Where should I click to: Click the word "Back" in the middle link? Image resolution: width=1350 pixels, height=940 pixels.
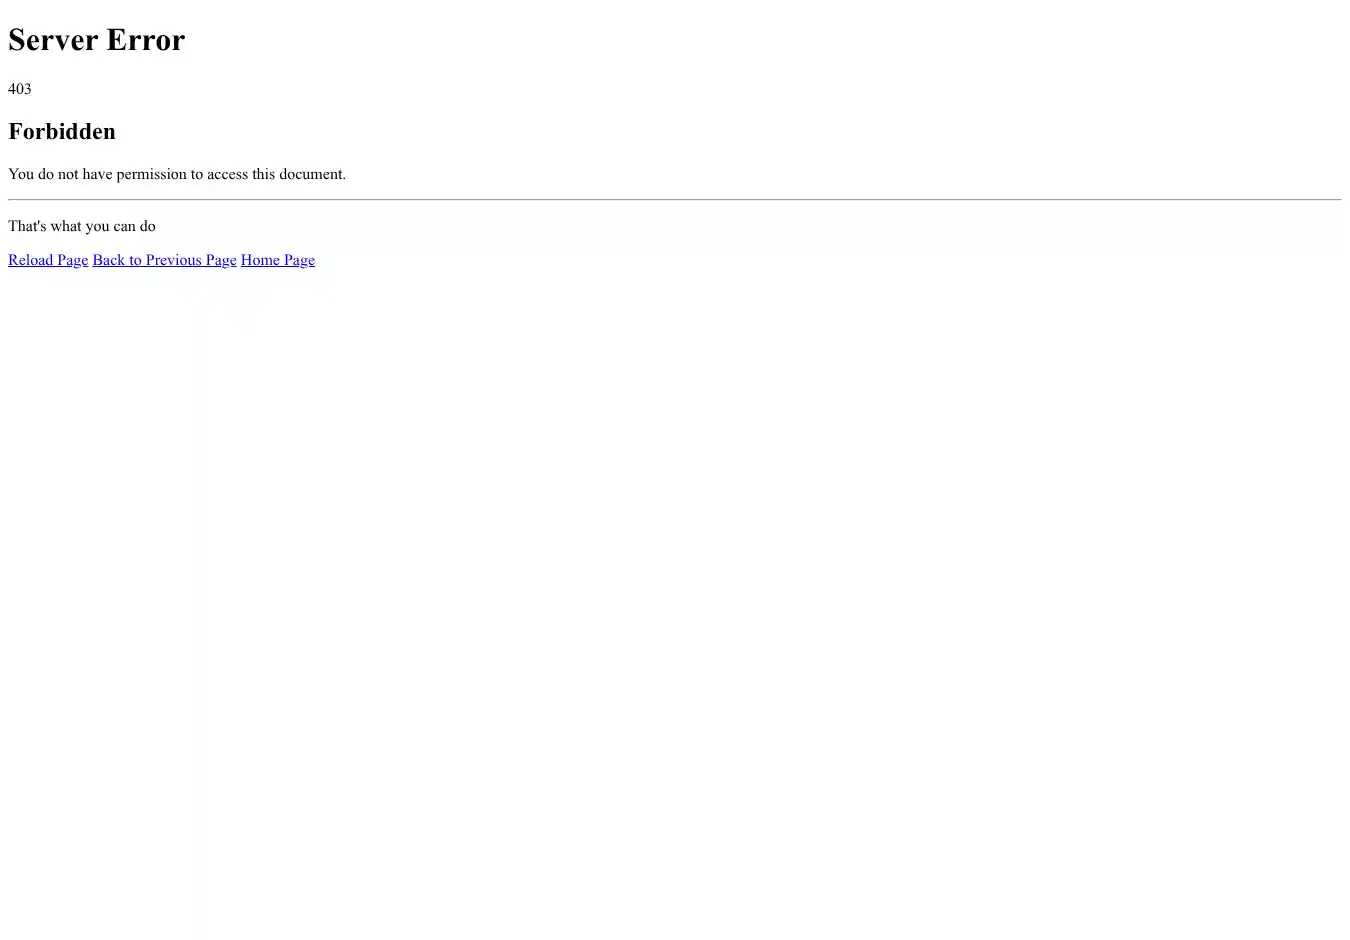(108, 260)
